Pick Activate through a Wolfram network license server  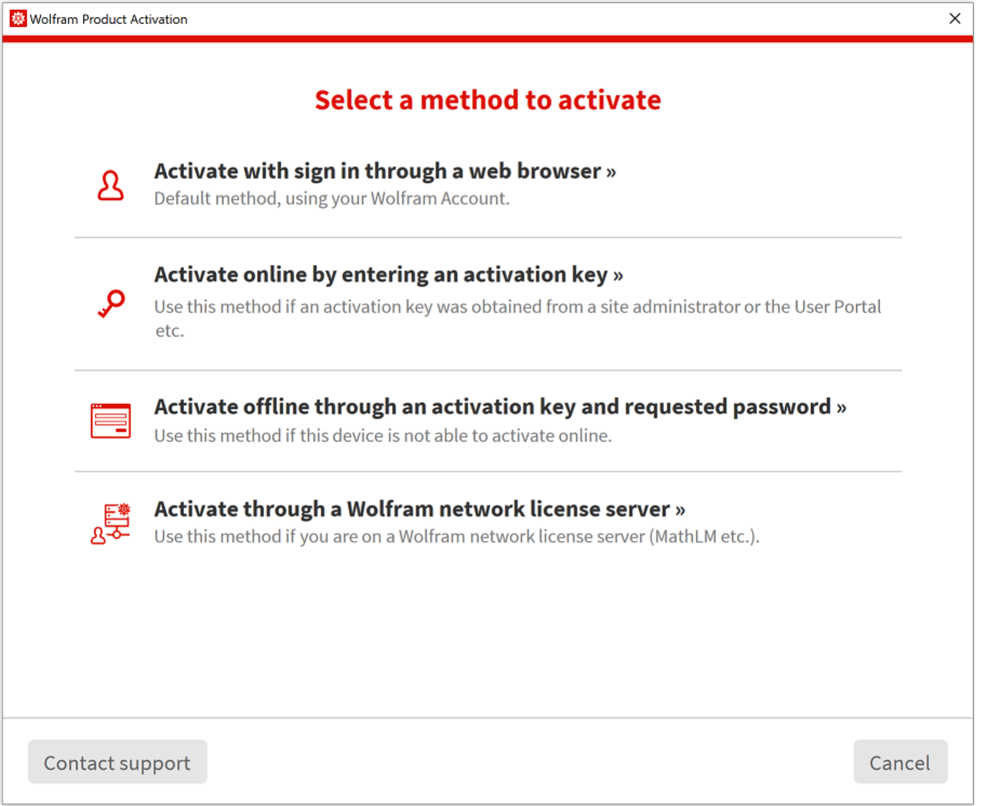pos(419,509)
